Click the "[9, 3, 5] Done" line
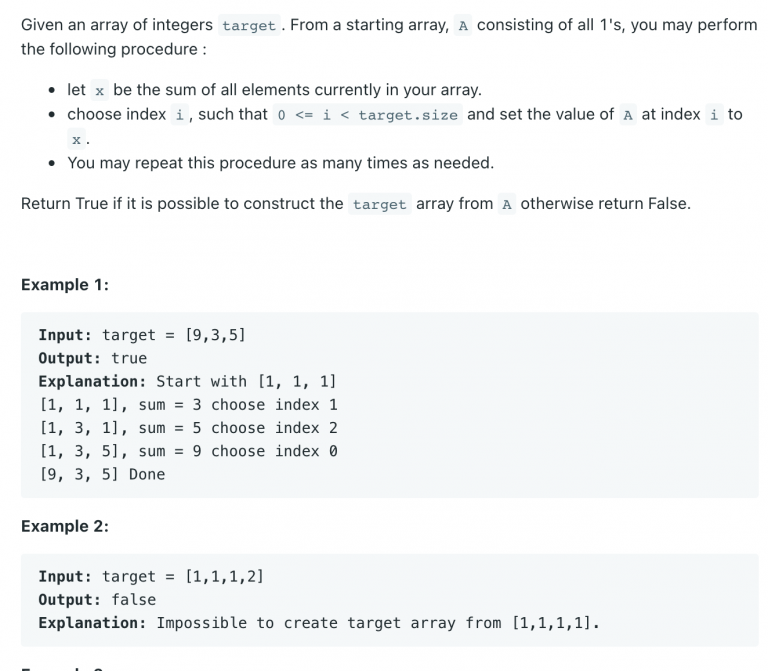This screenshot has height=671, width=768. pos(101,474)
